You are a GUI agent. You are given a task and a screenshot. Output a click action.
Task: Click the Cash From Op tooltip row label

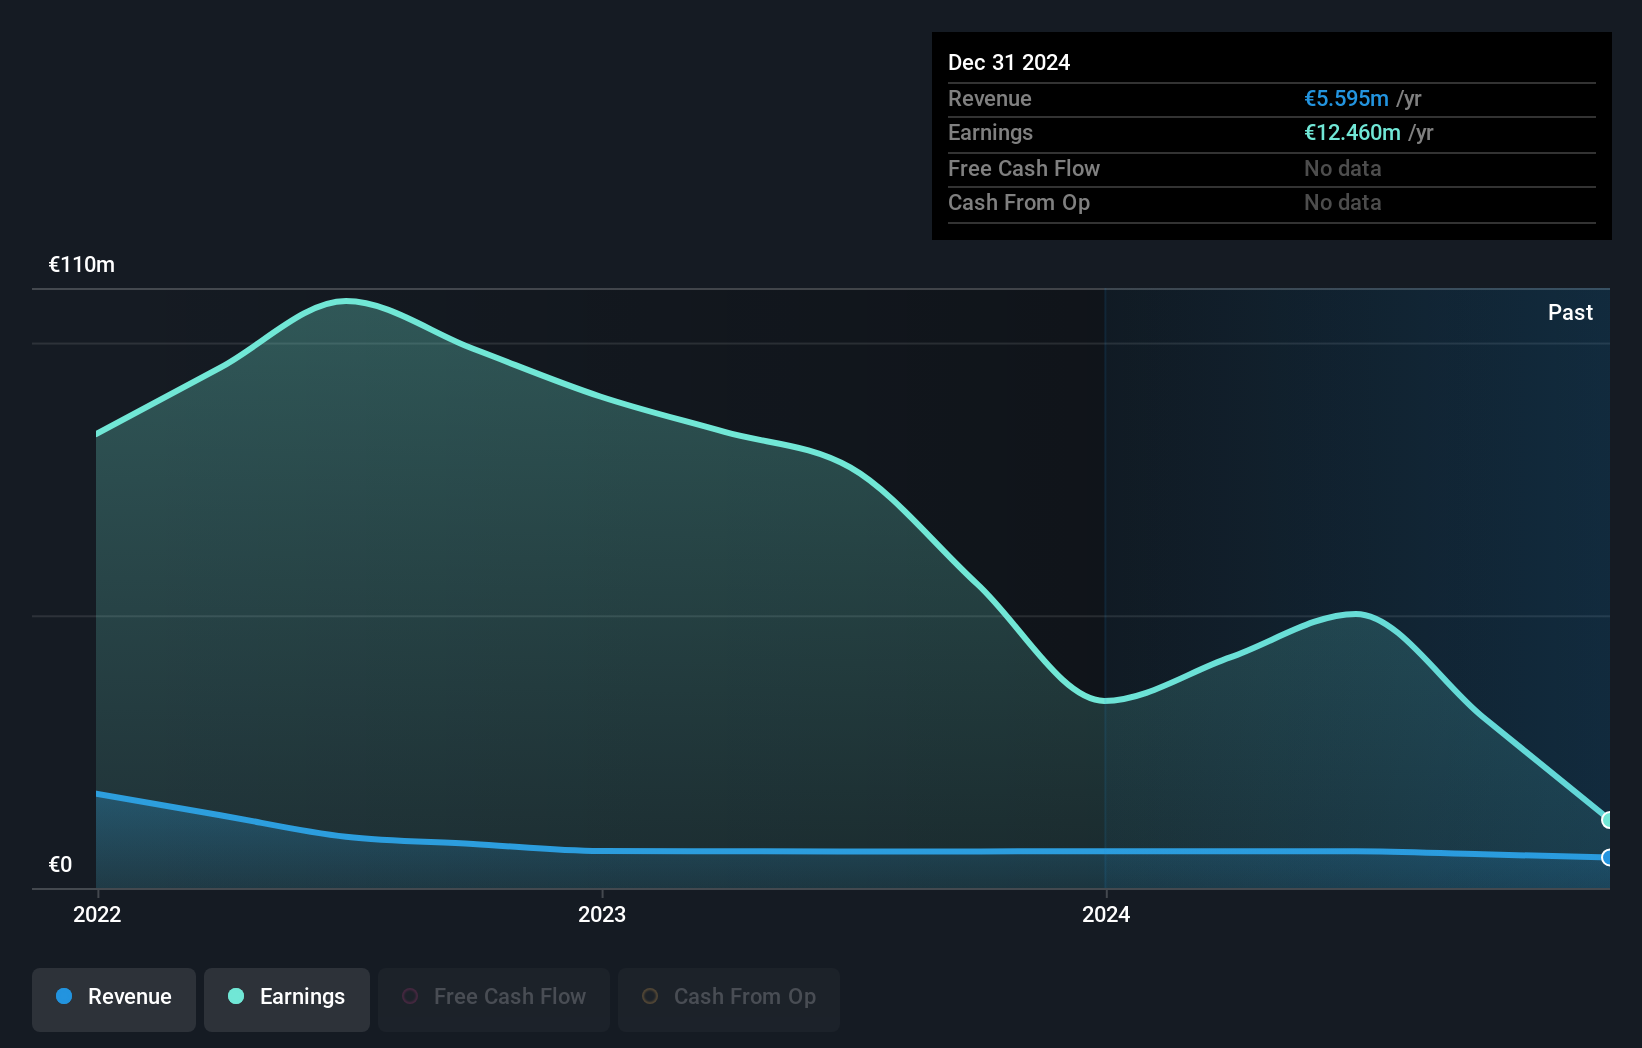pos(1019,202)
